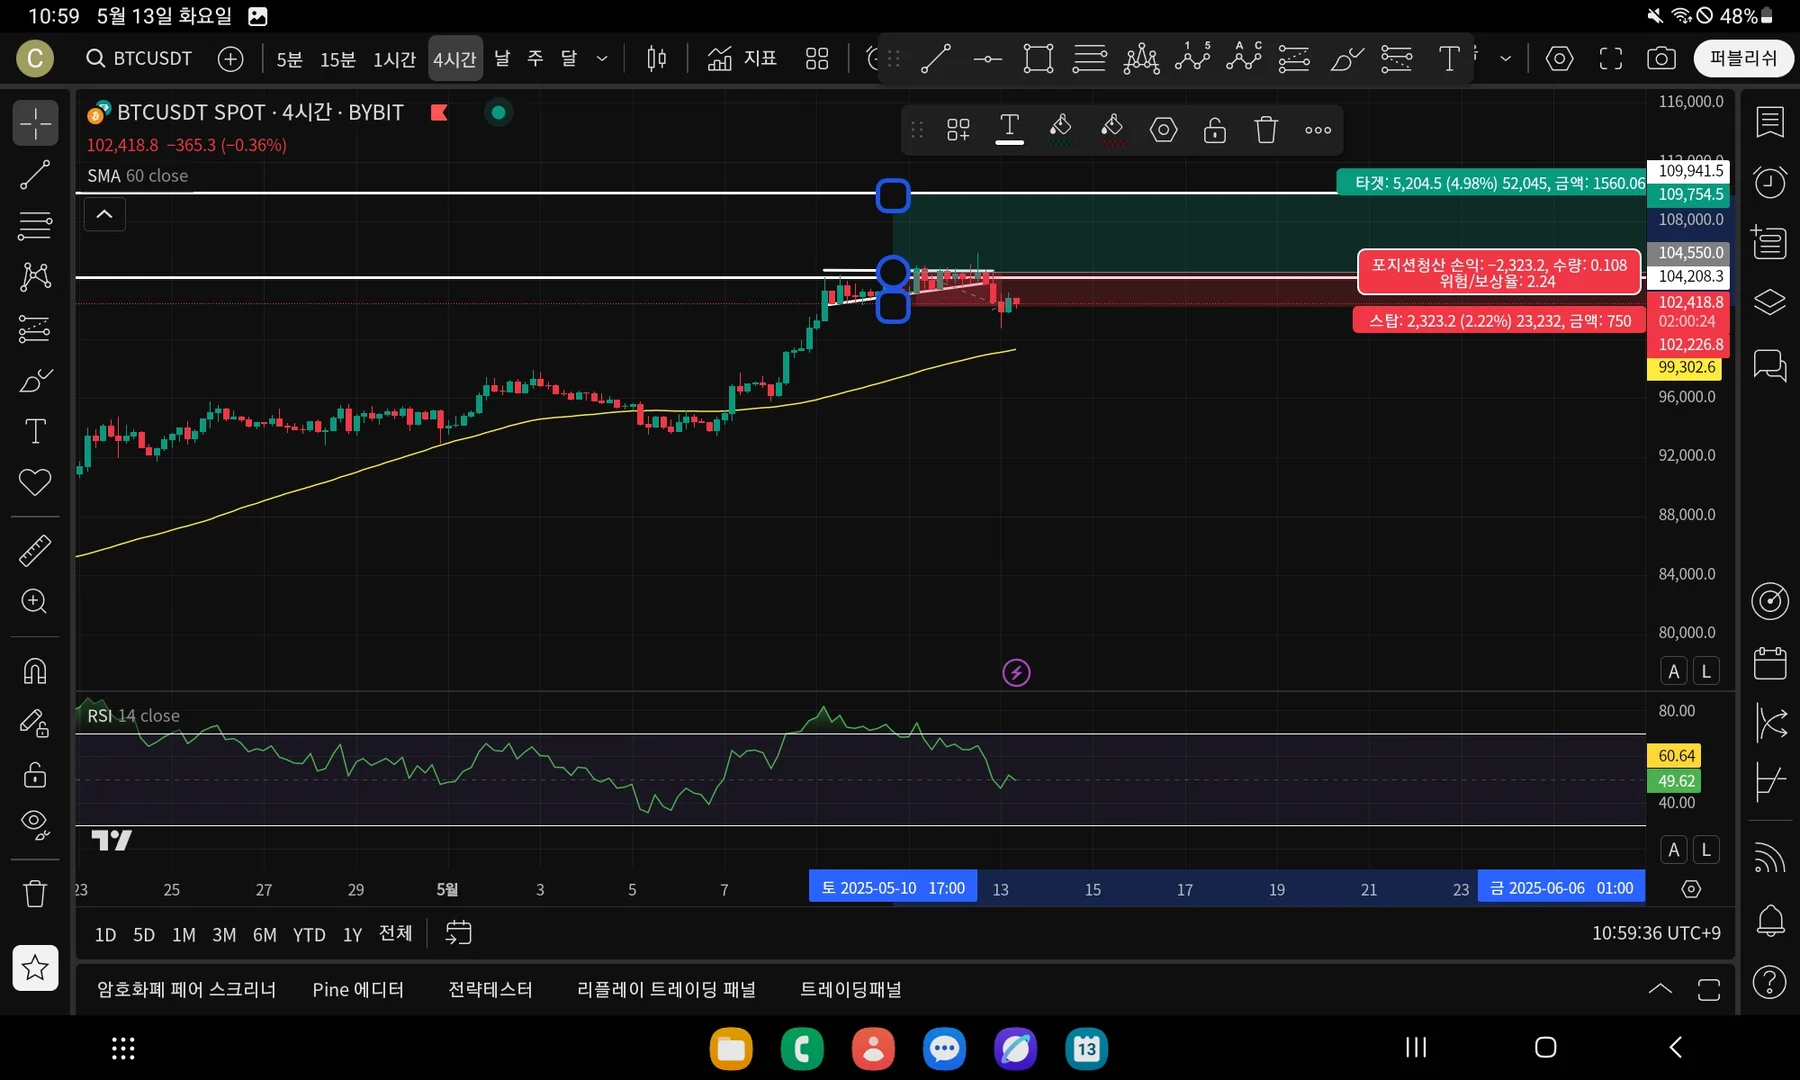The height and width of the screenshot is (1080, 1800).
Task: Click the trash icon in floating toolbar
Action: (1266, 130)
